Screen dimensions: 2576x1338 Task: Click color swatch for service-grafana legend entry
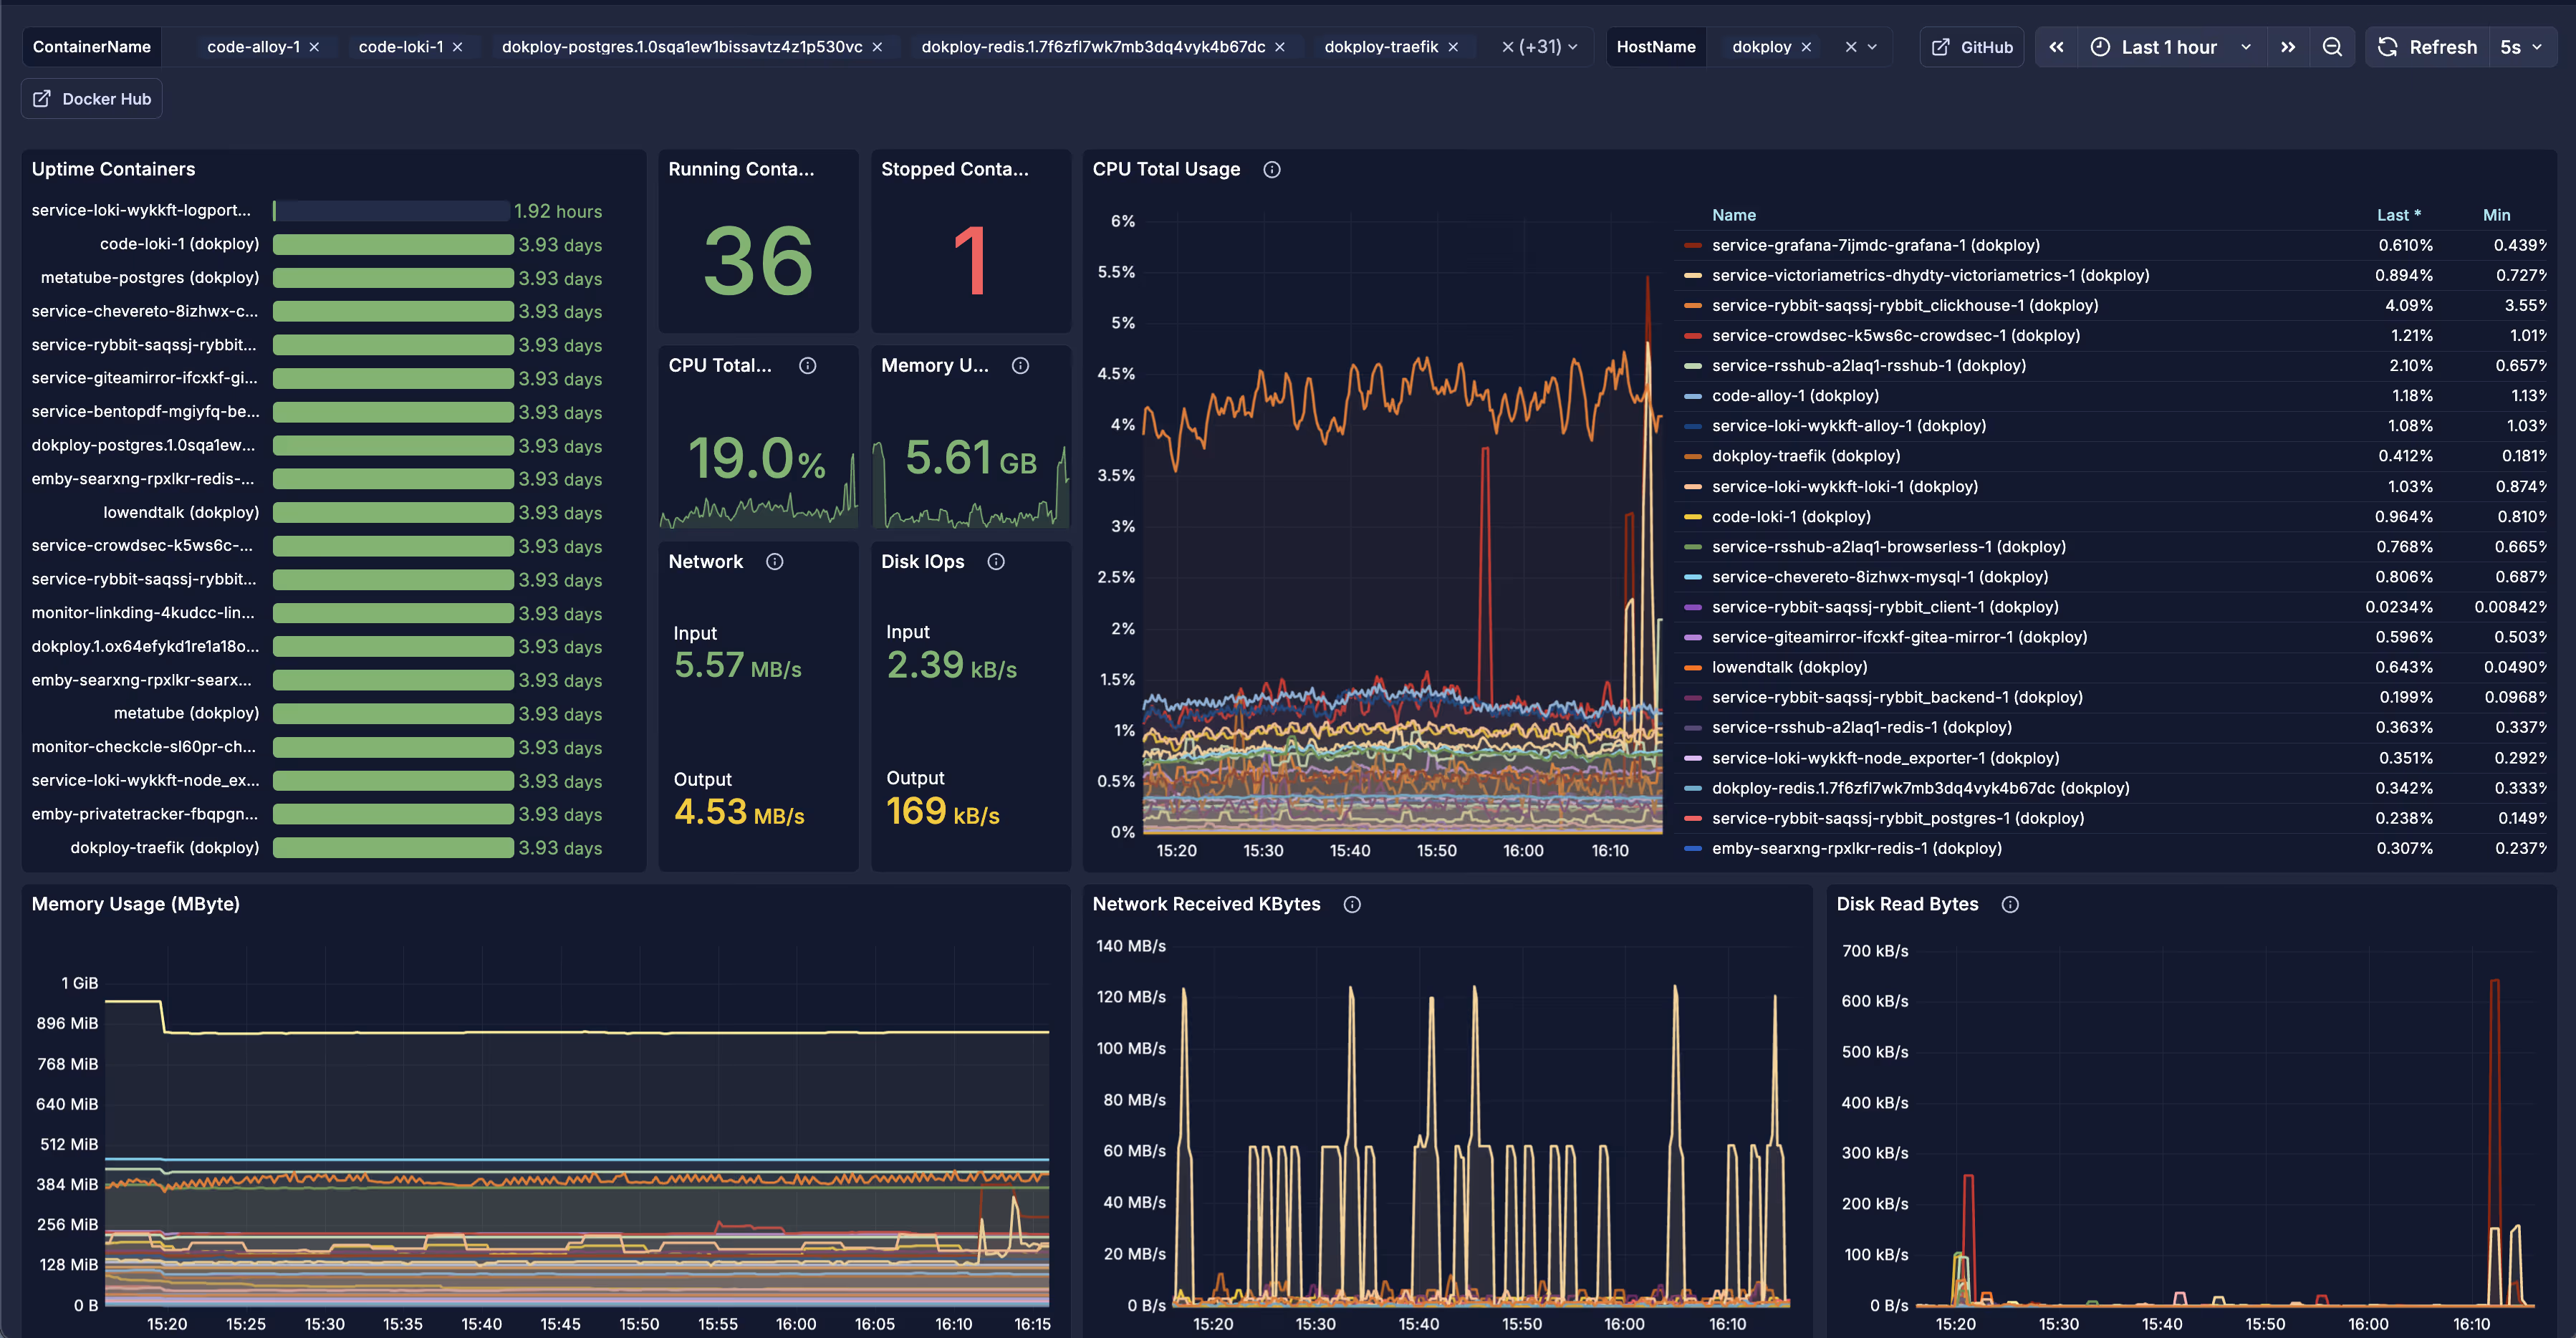click(x=1692, y=246)
